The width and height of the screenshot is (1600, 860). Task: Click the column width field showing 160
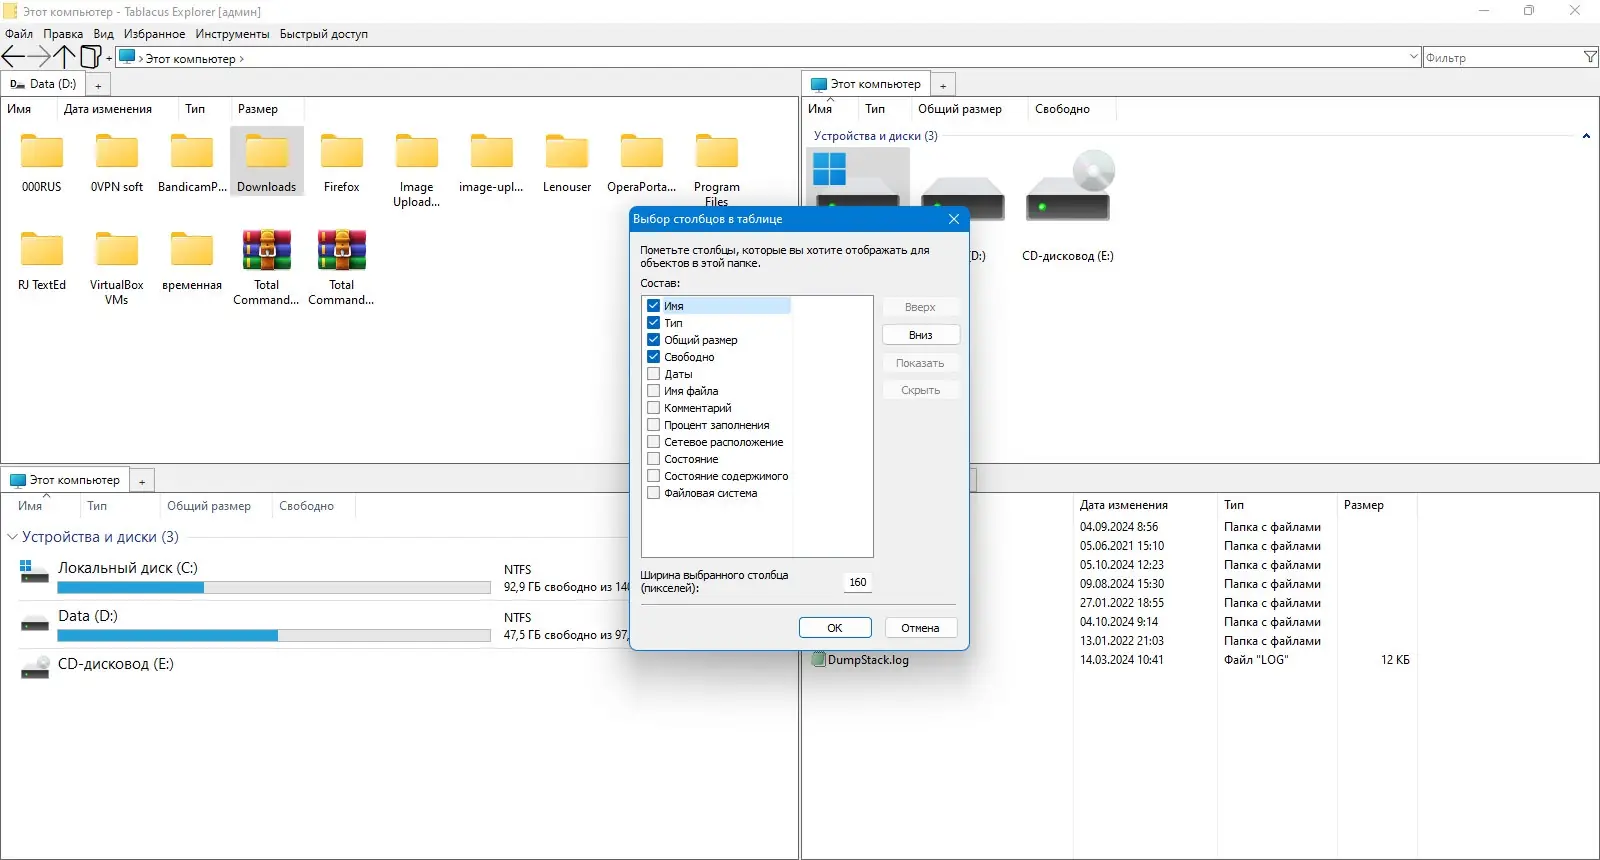pos(858,582)
